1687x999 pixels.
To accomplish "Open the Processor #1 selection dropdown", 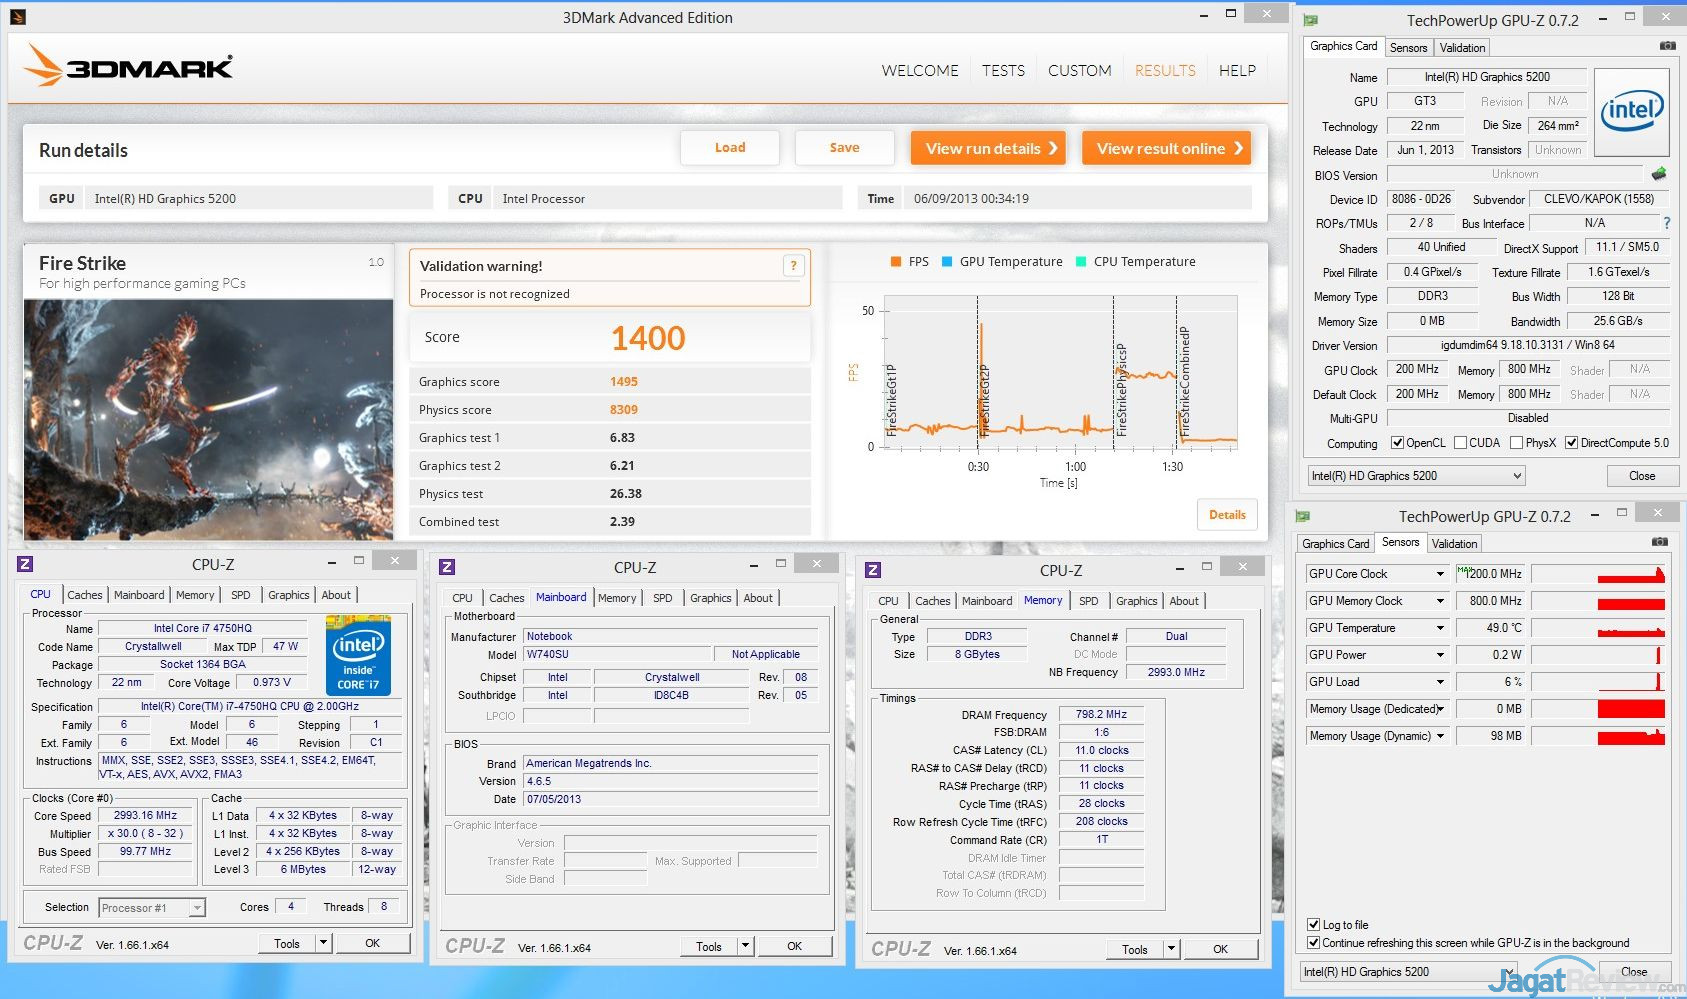I will [197, 908].
